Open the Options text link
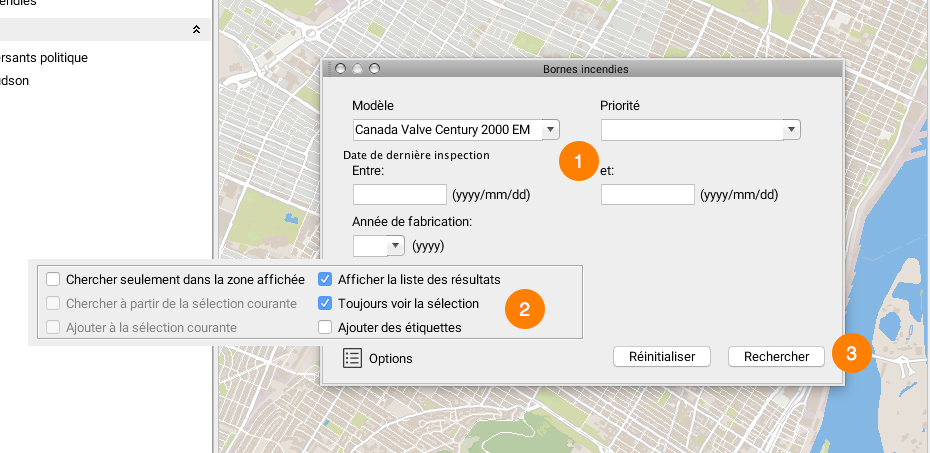 point(390,358)
